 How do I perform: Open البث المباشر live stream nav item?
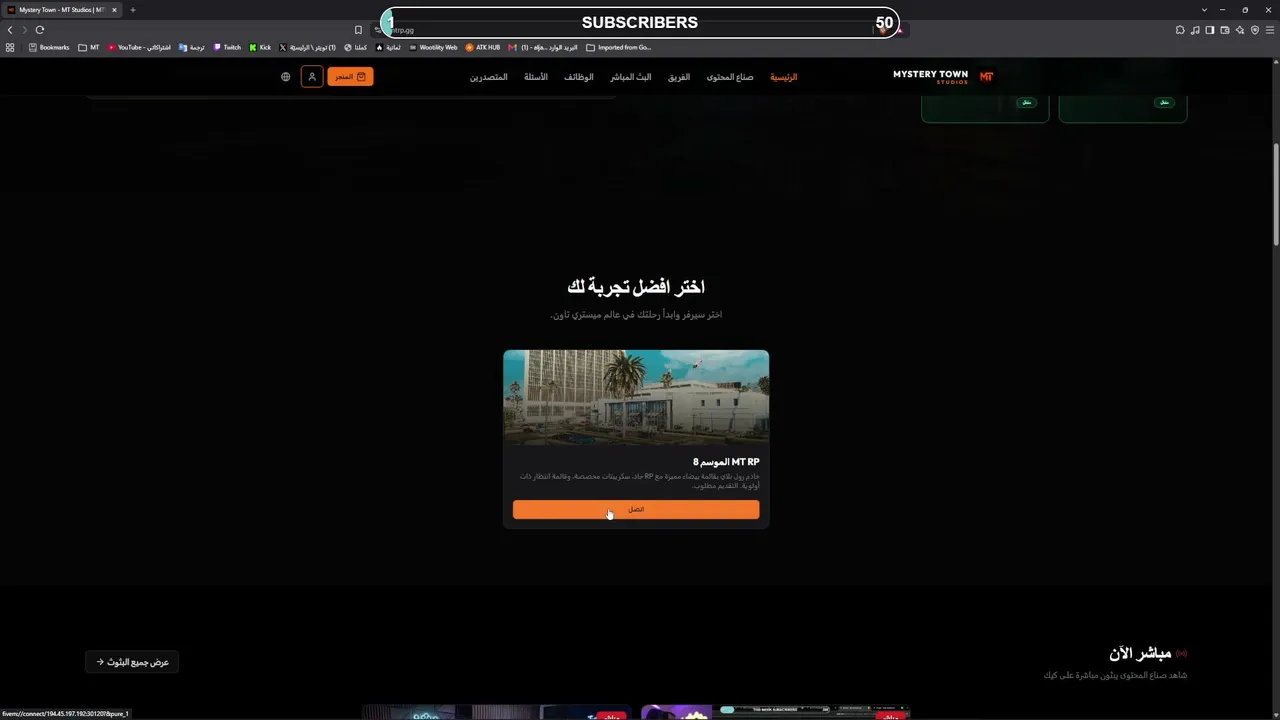(x=631, y=77)
